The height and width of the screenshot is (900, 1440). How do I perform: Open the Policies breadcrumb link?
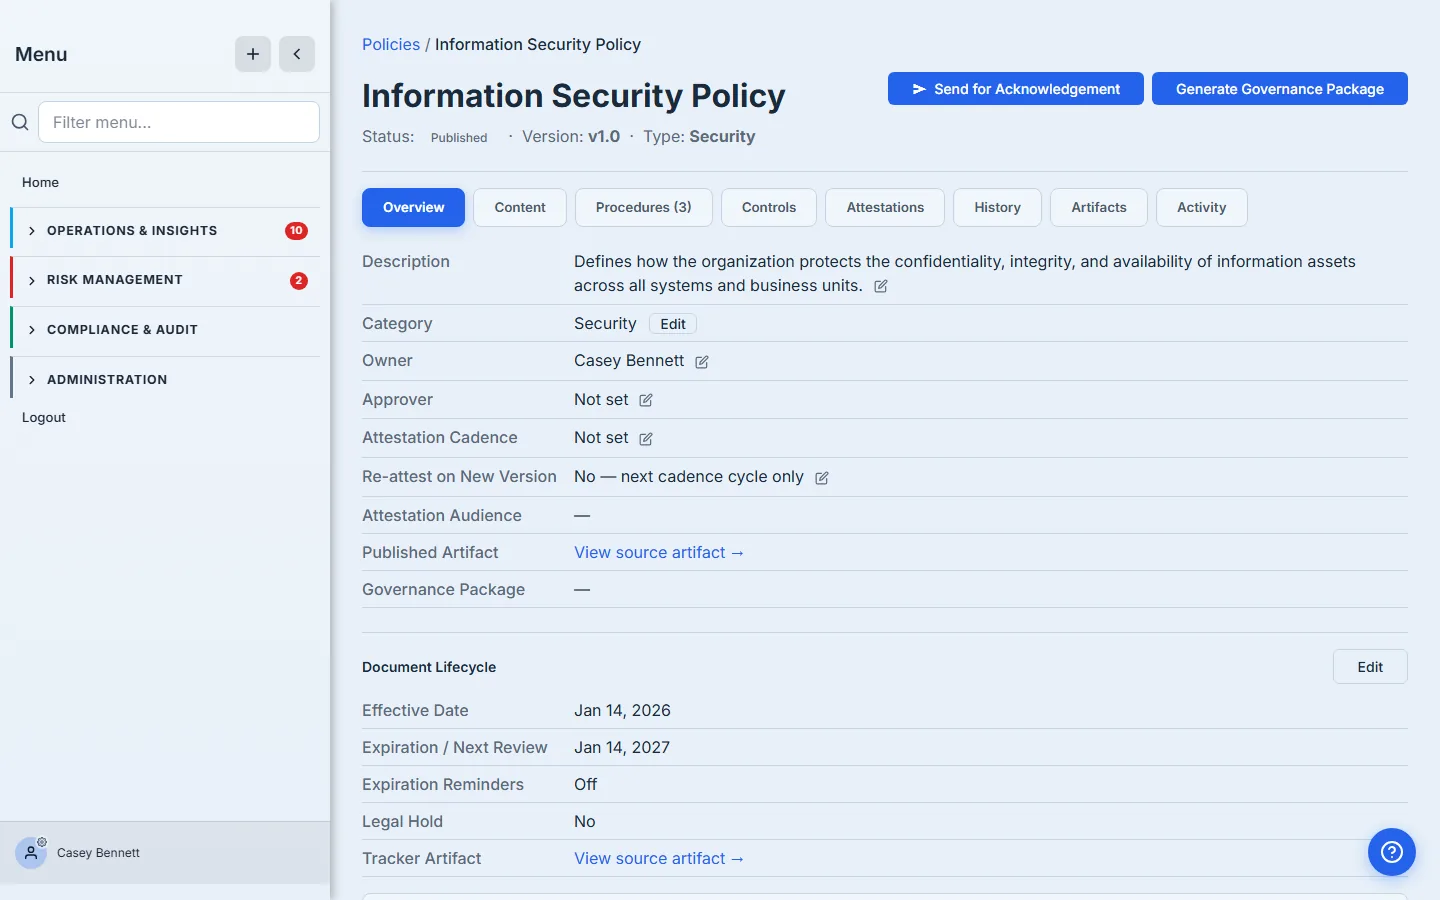pyautogui.click(x=391, y=45)
